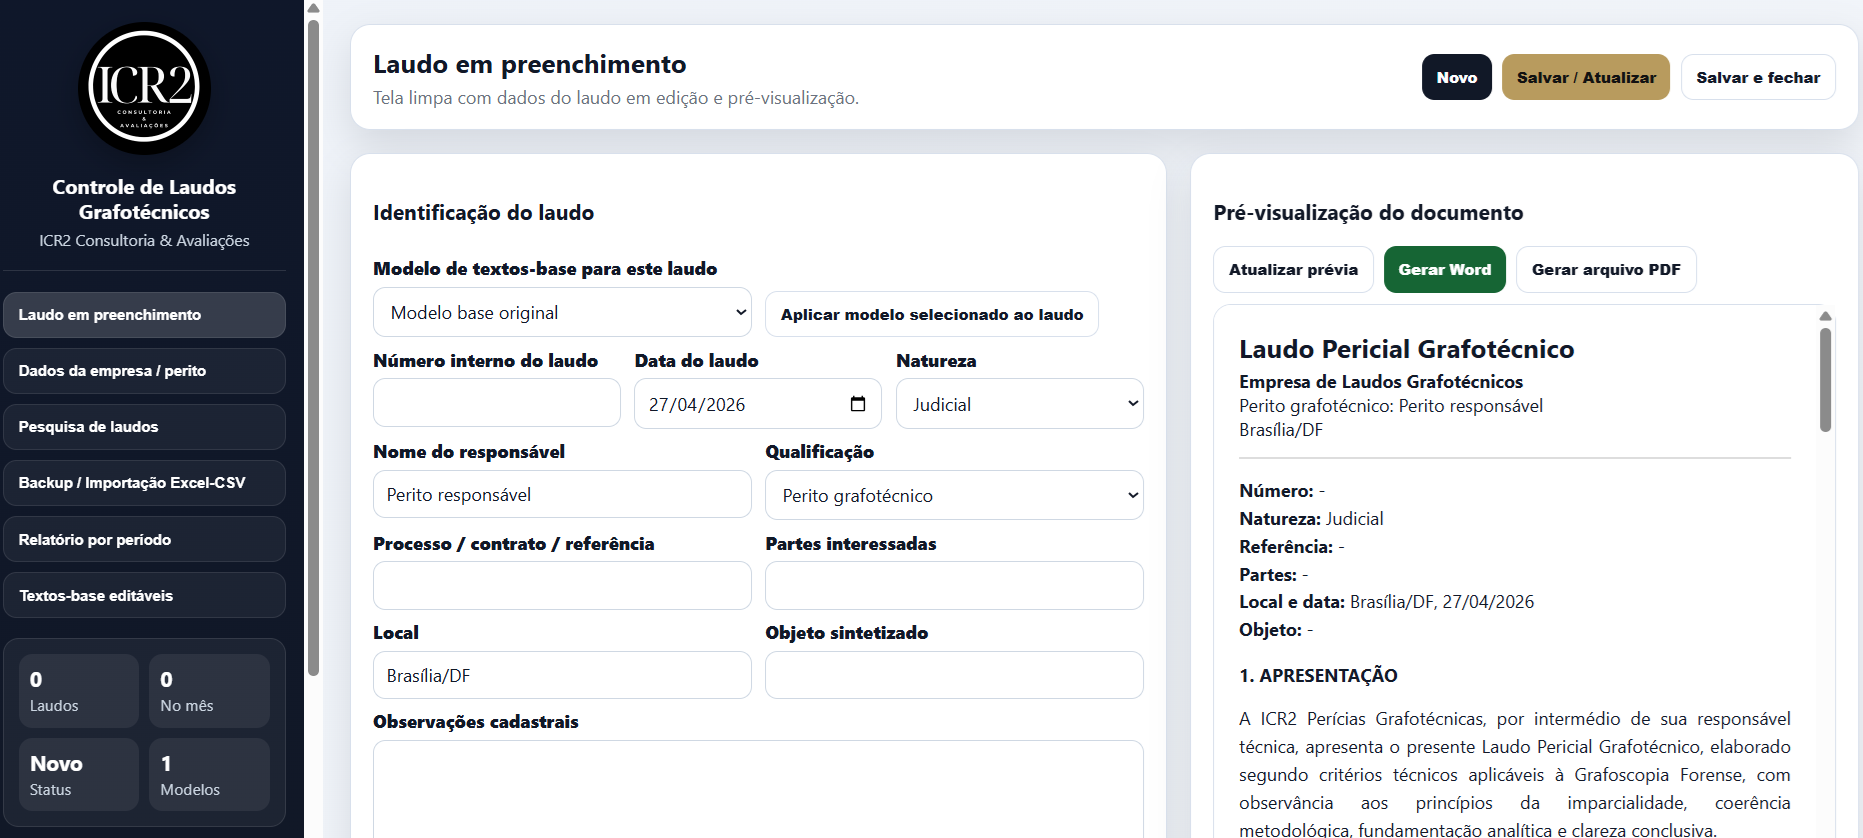This screenshot has height=838, width=1863.
Task: Open Backup / Importação Excel-CSV section
Action: click(144, 483)
